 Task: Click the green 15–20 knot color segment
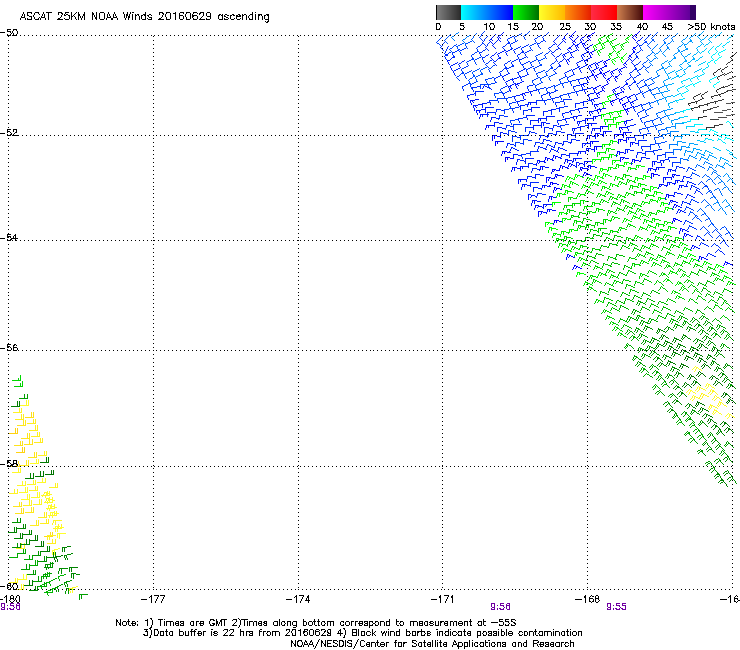coord(526,12)
